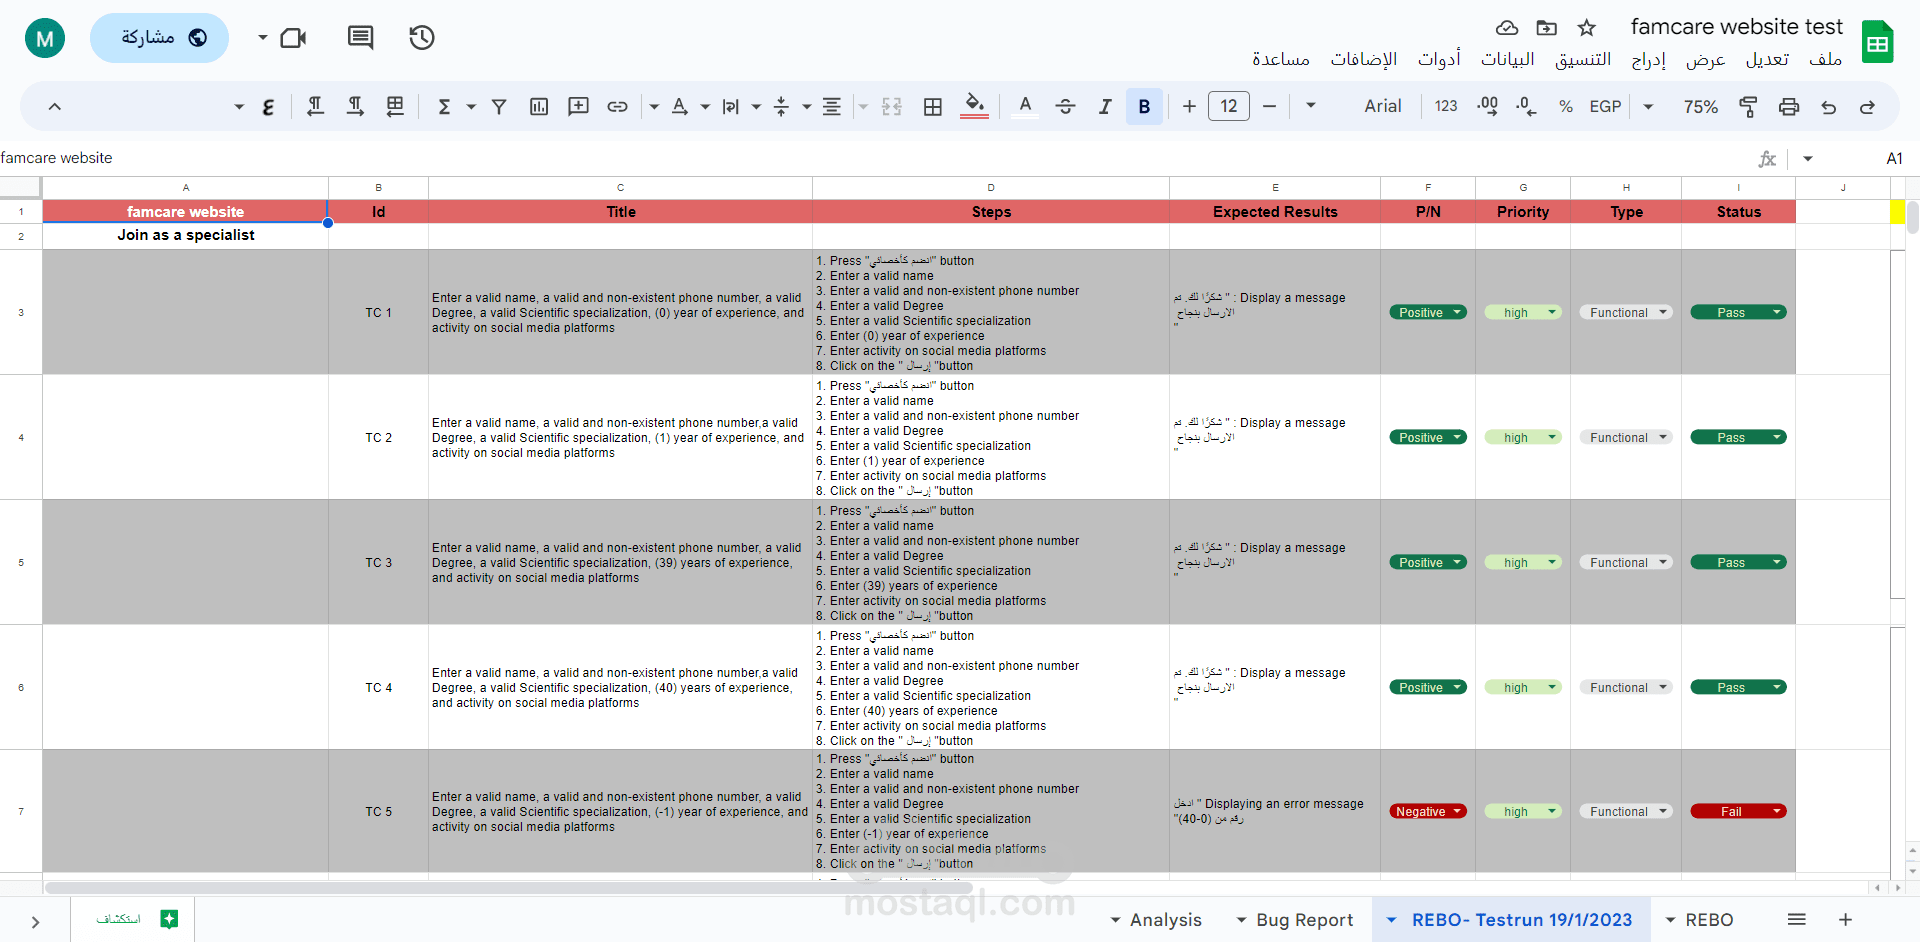Open the Functional type chip in TC 3 row
Image resolution: width=1920 pixels, height=942 pixels.
pos(1626,562)
